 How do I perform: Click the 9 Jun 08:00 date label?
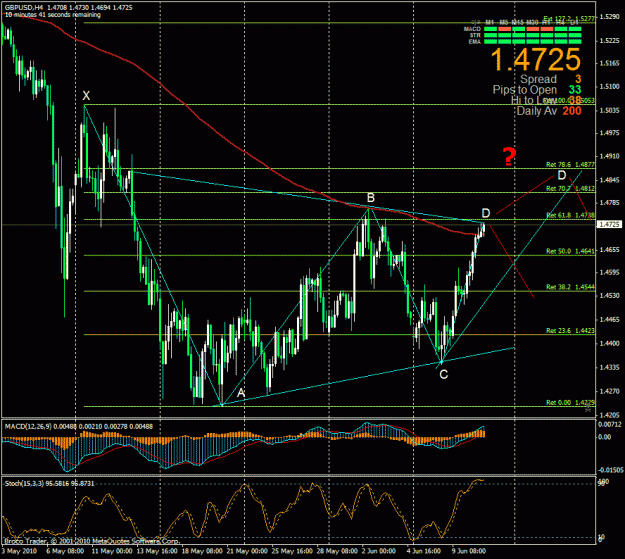point(469,551)
